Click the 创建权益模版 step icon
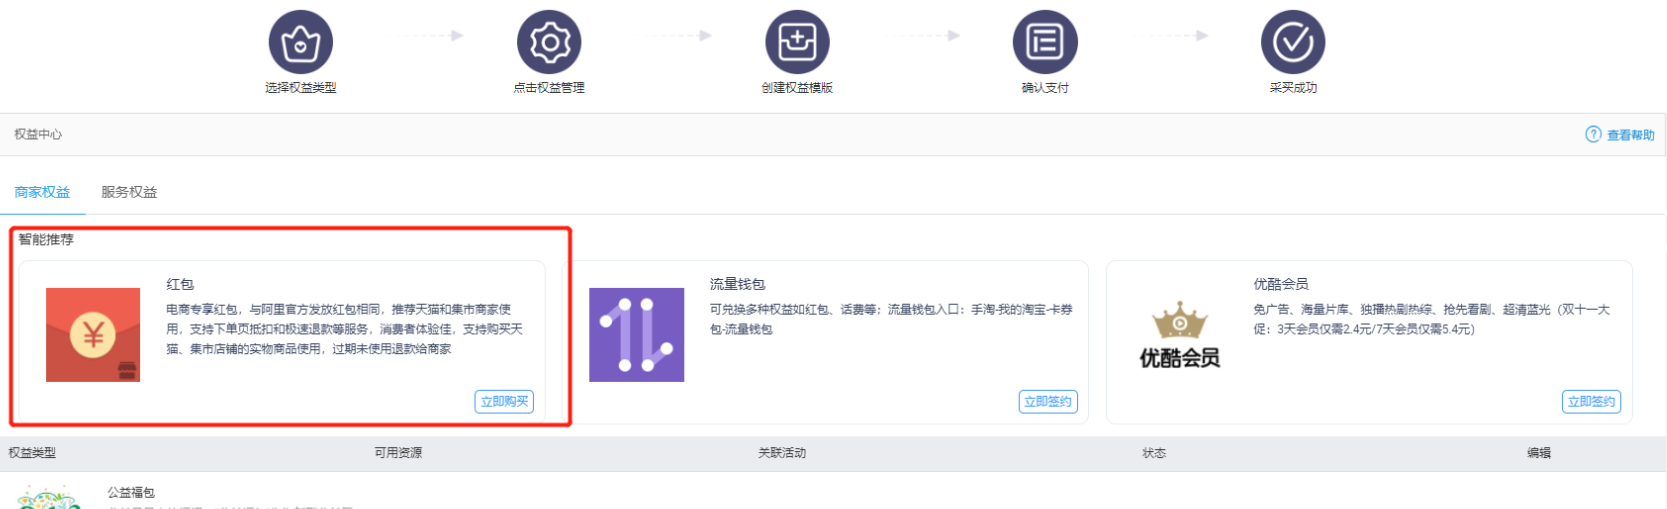 (x=797, y=42)
